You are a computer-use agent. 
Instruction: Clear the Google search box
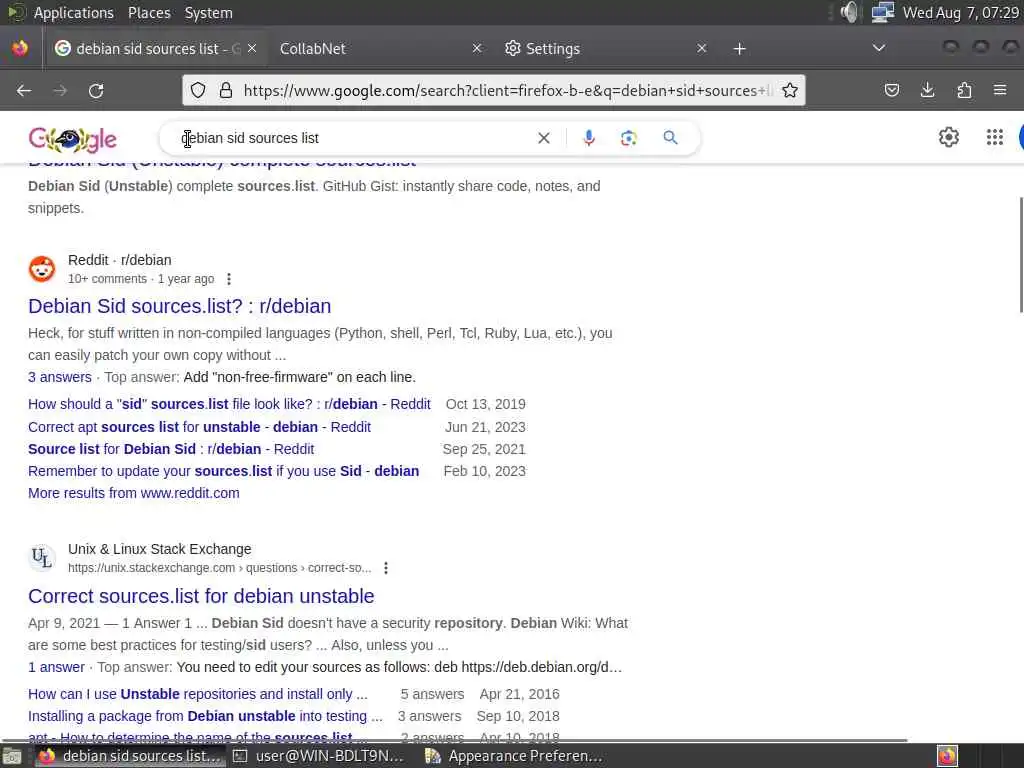coord(543,138)
